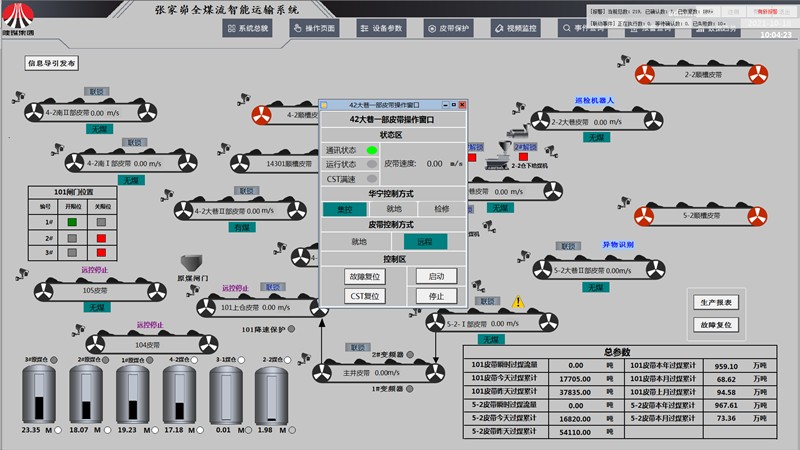Screen dimensions: 800x450
Task: Switch to the 操作页面 menu
Action: pyautogui.click(x=315, y=29)
